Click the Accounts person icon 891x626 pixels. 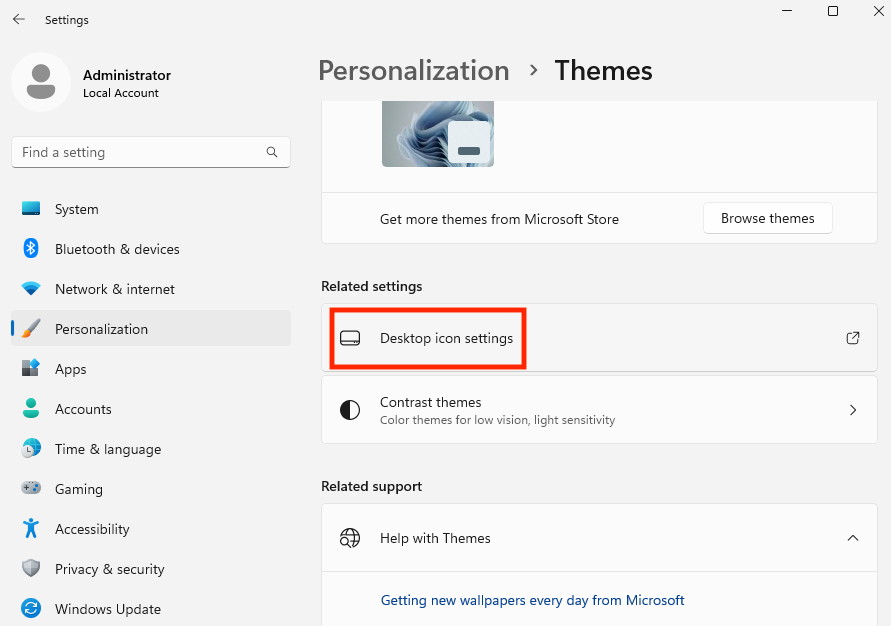point(31,409)
